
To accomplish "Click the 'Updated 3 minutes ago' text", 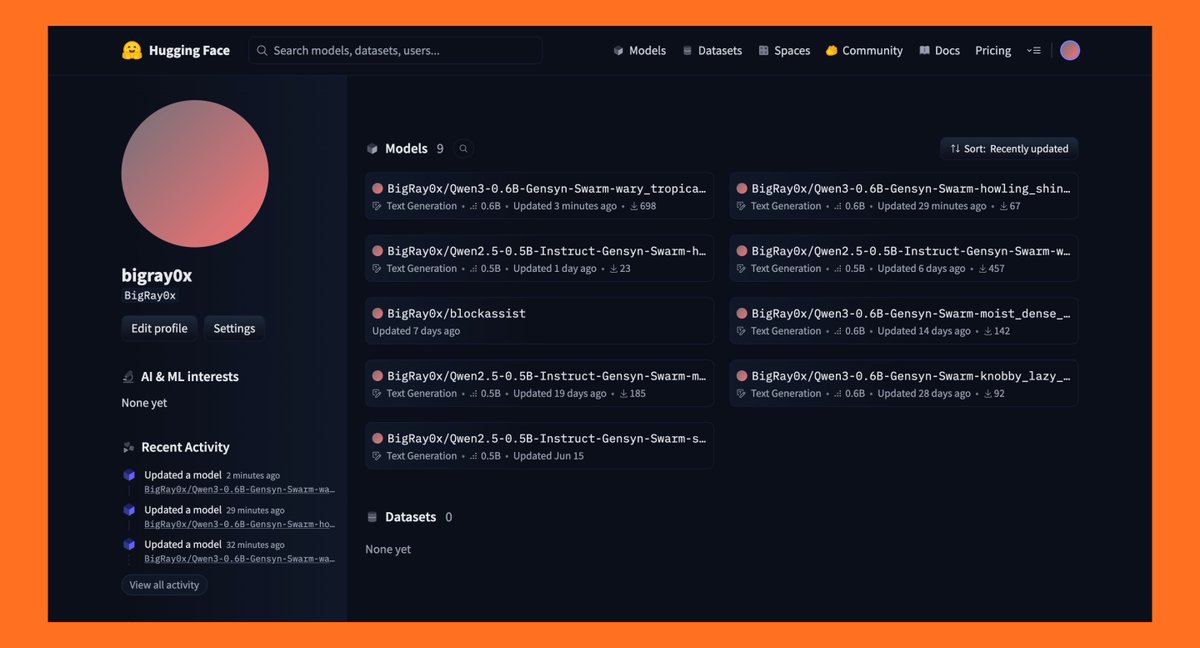I will [565, 206].
